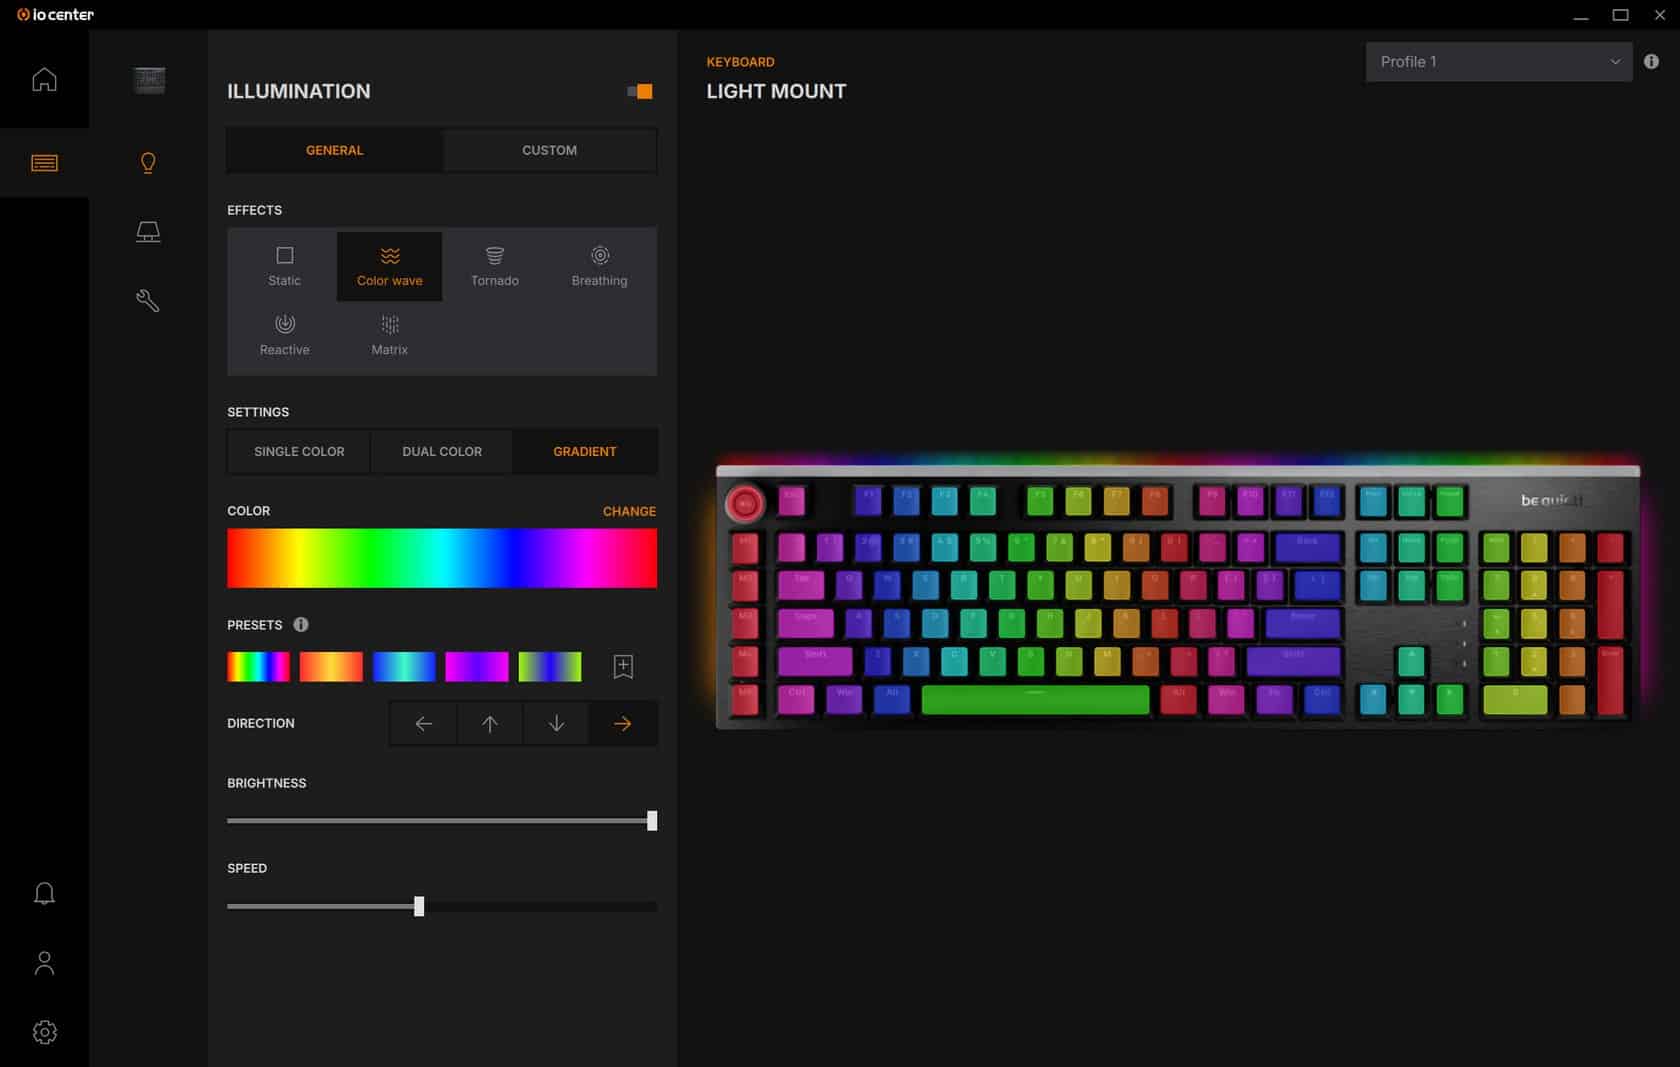The width and height of the screenshot is (1680, 1067).
Task: Open the wrench settings section
Action: (148, 301)
